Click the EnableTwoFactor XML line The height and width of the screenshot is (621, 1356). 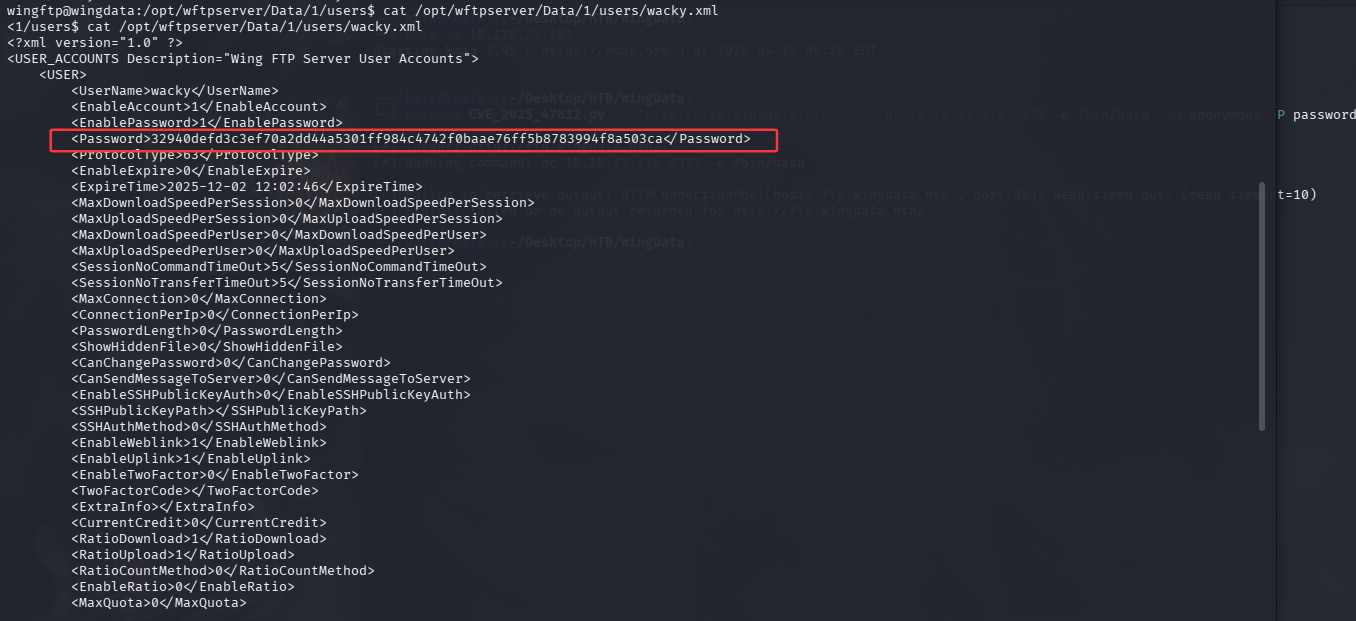(x=215, y=475)
